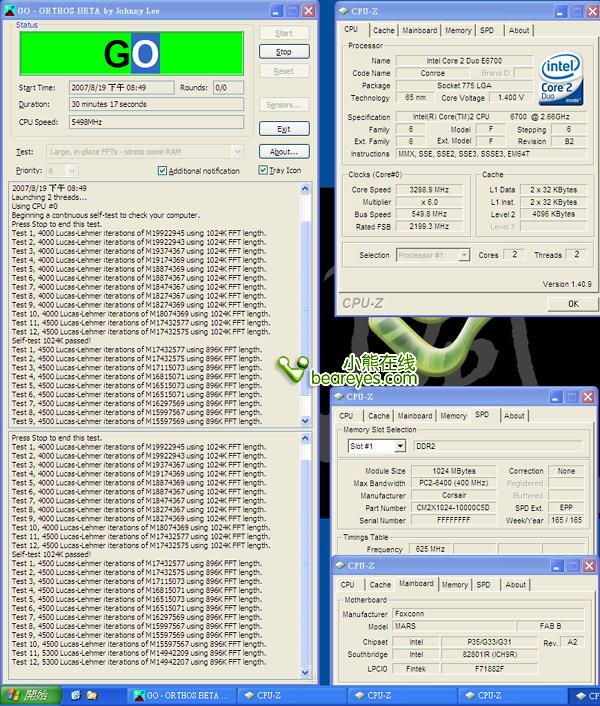This screenshot has width=600, height=706.
Task: Select Memory tab in SPD CPU-Z window
Action: point(453,416)
